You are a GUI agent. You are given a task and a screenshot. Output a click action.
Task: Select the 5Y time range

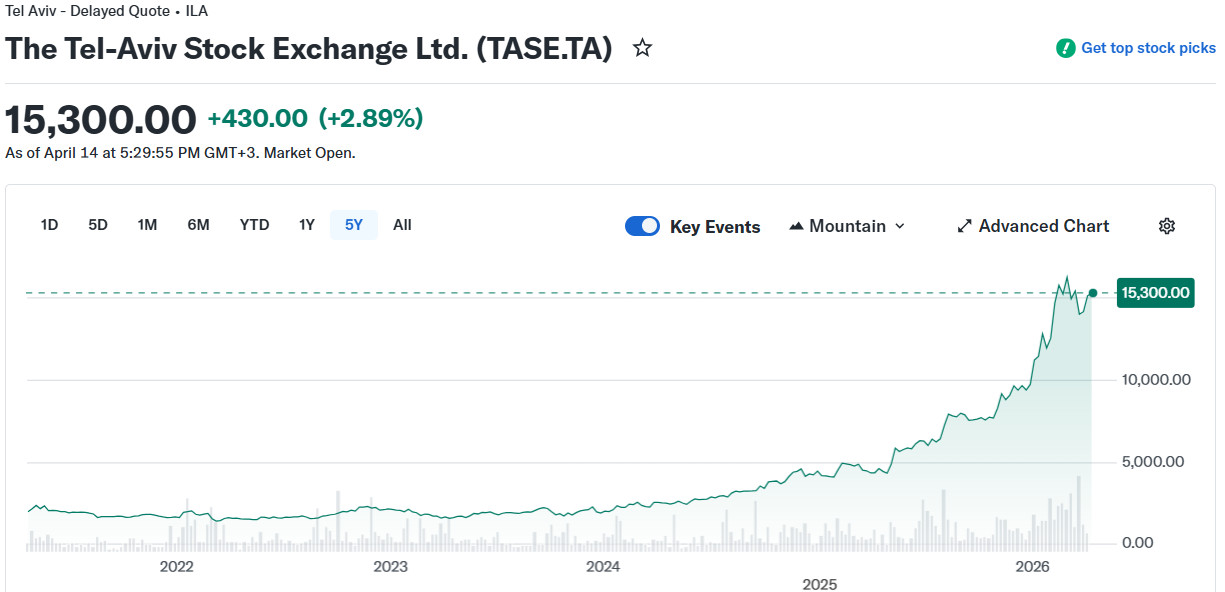(x=354, y=225)
